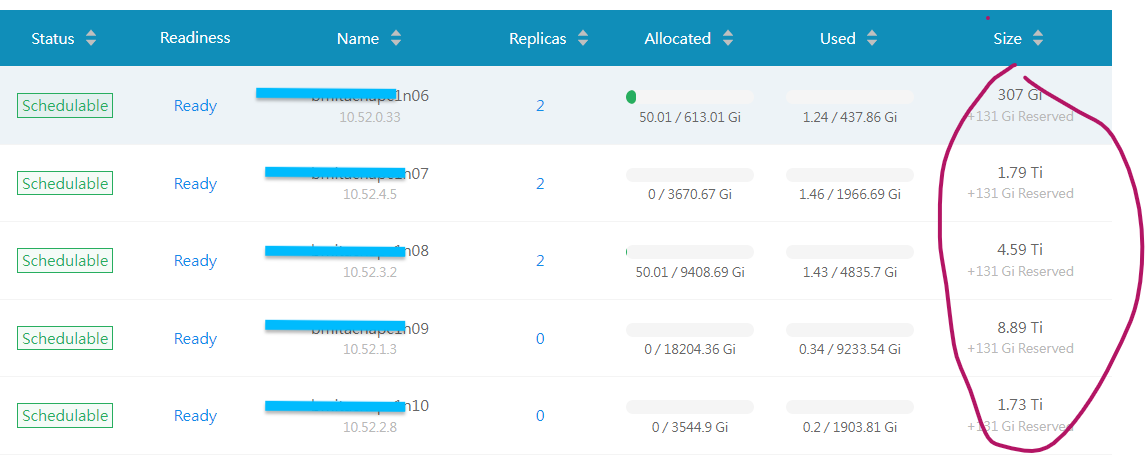Sort by Replicas column arrows

click(582, 39)
